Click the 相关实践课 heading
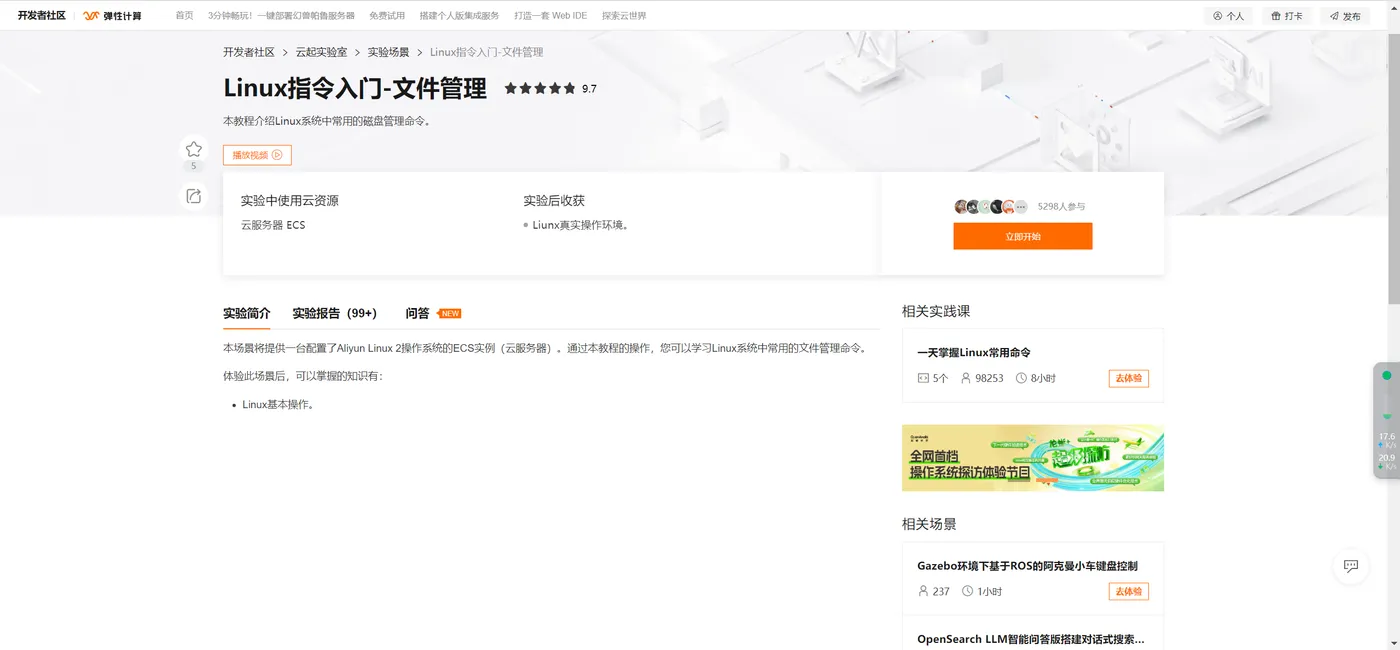Viewport: 1400px width, 650px height. click(936, 311)
